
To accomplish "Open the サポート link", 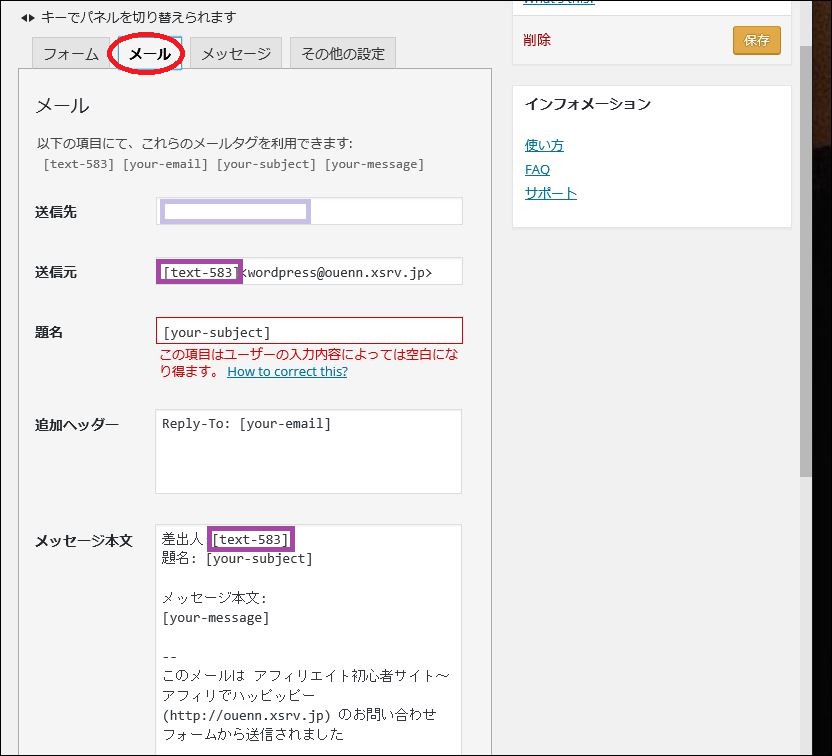I will (550, 193).
